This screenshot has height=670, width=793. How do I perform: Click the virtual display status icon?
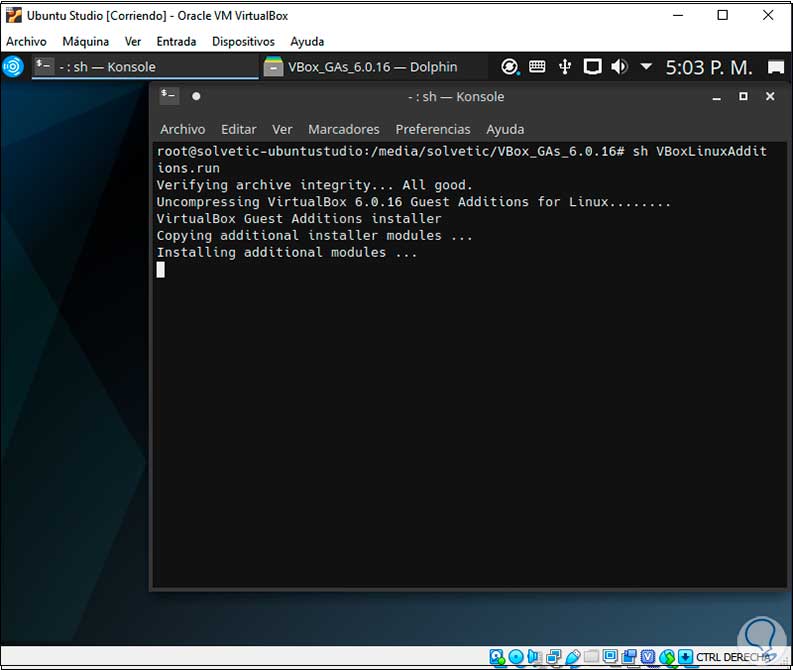(610, 656)
